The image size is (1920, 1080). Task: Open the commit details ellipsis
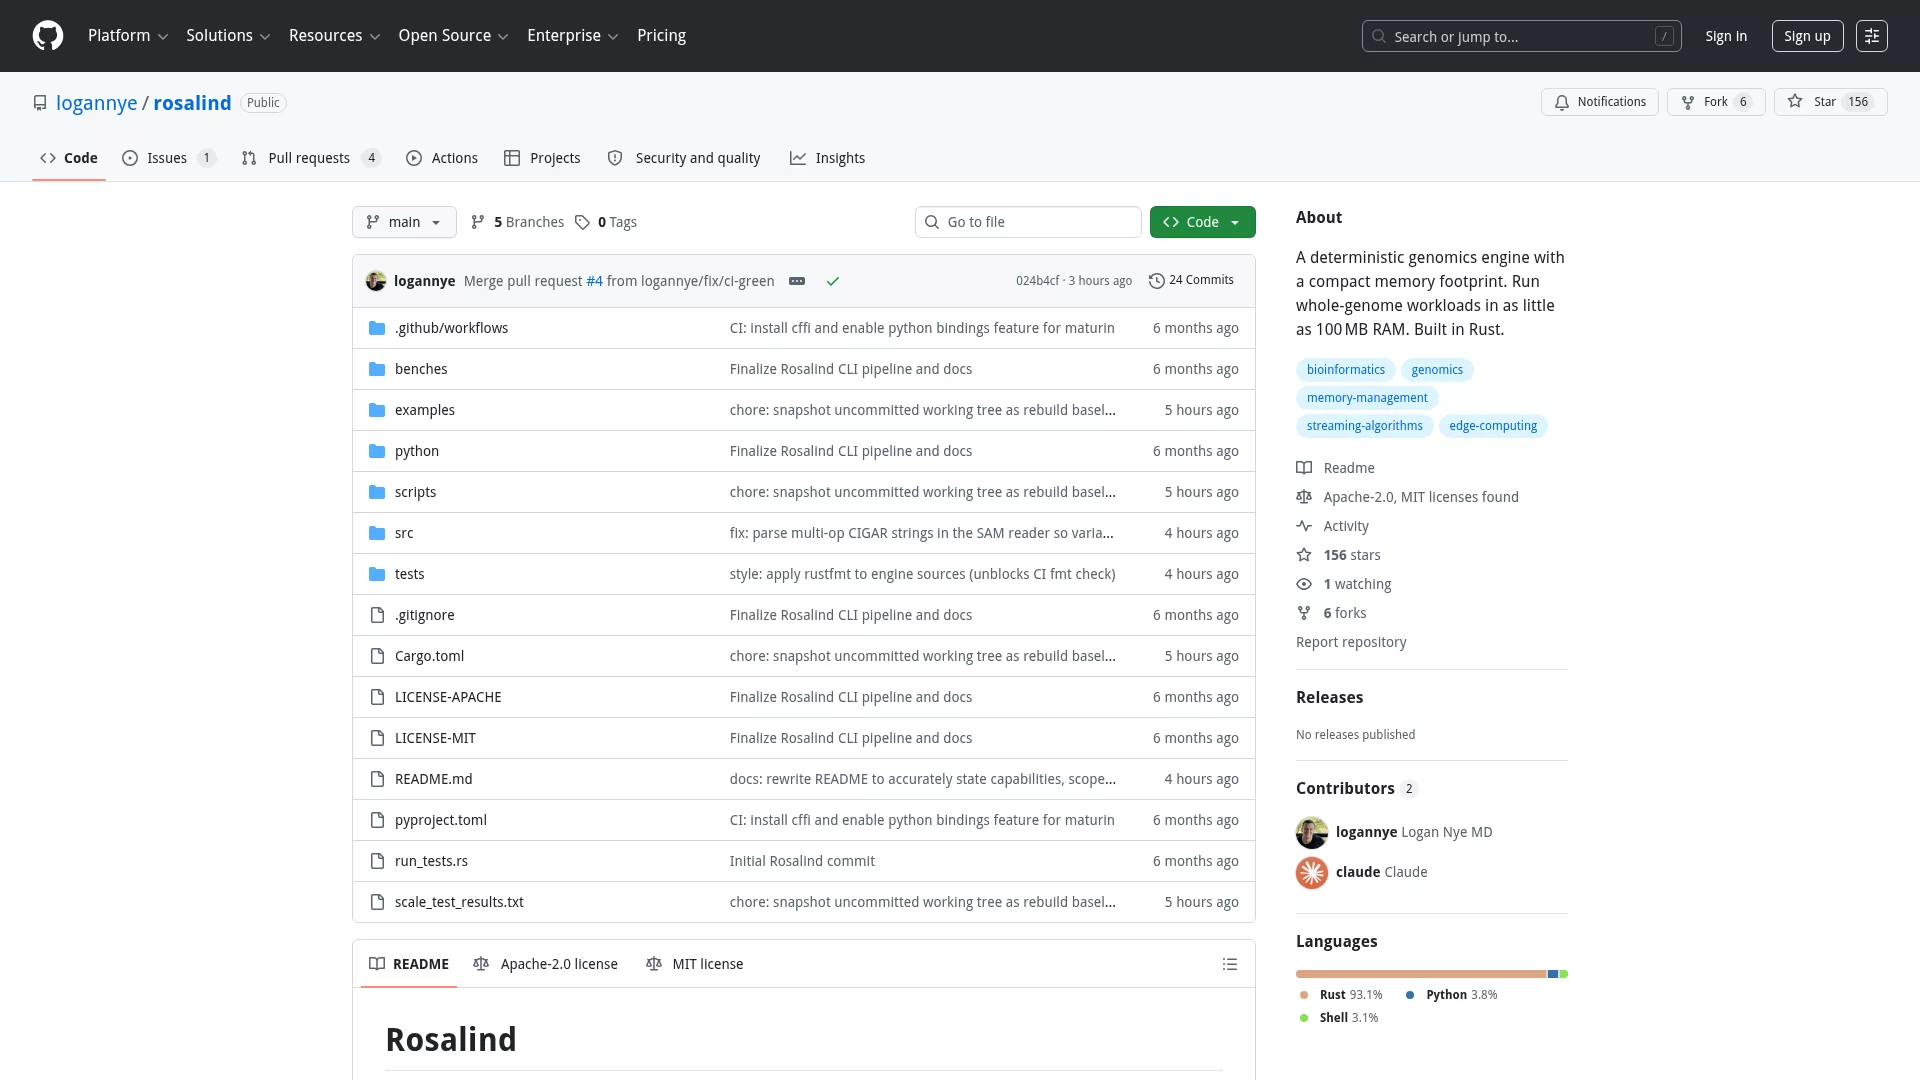(797, 281)
